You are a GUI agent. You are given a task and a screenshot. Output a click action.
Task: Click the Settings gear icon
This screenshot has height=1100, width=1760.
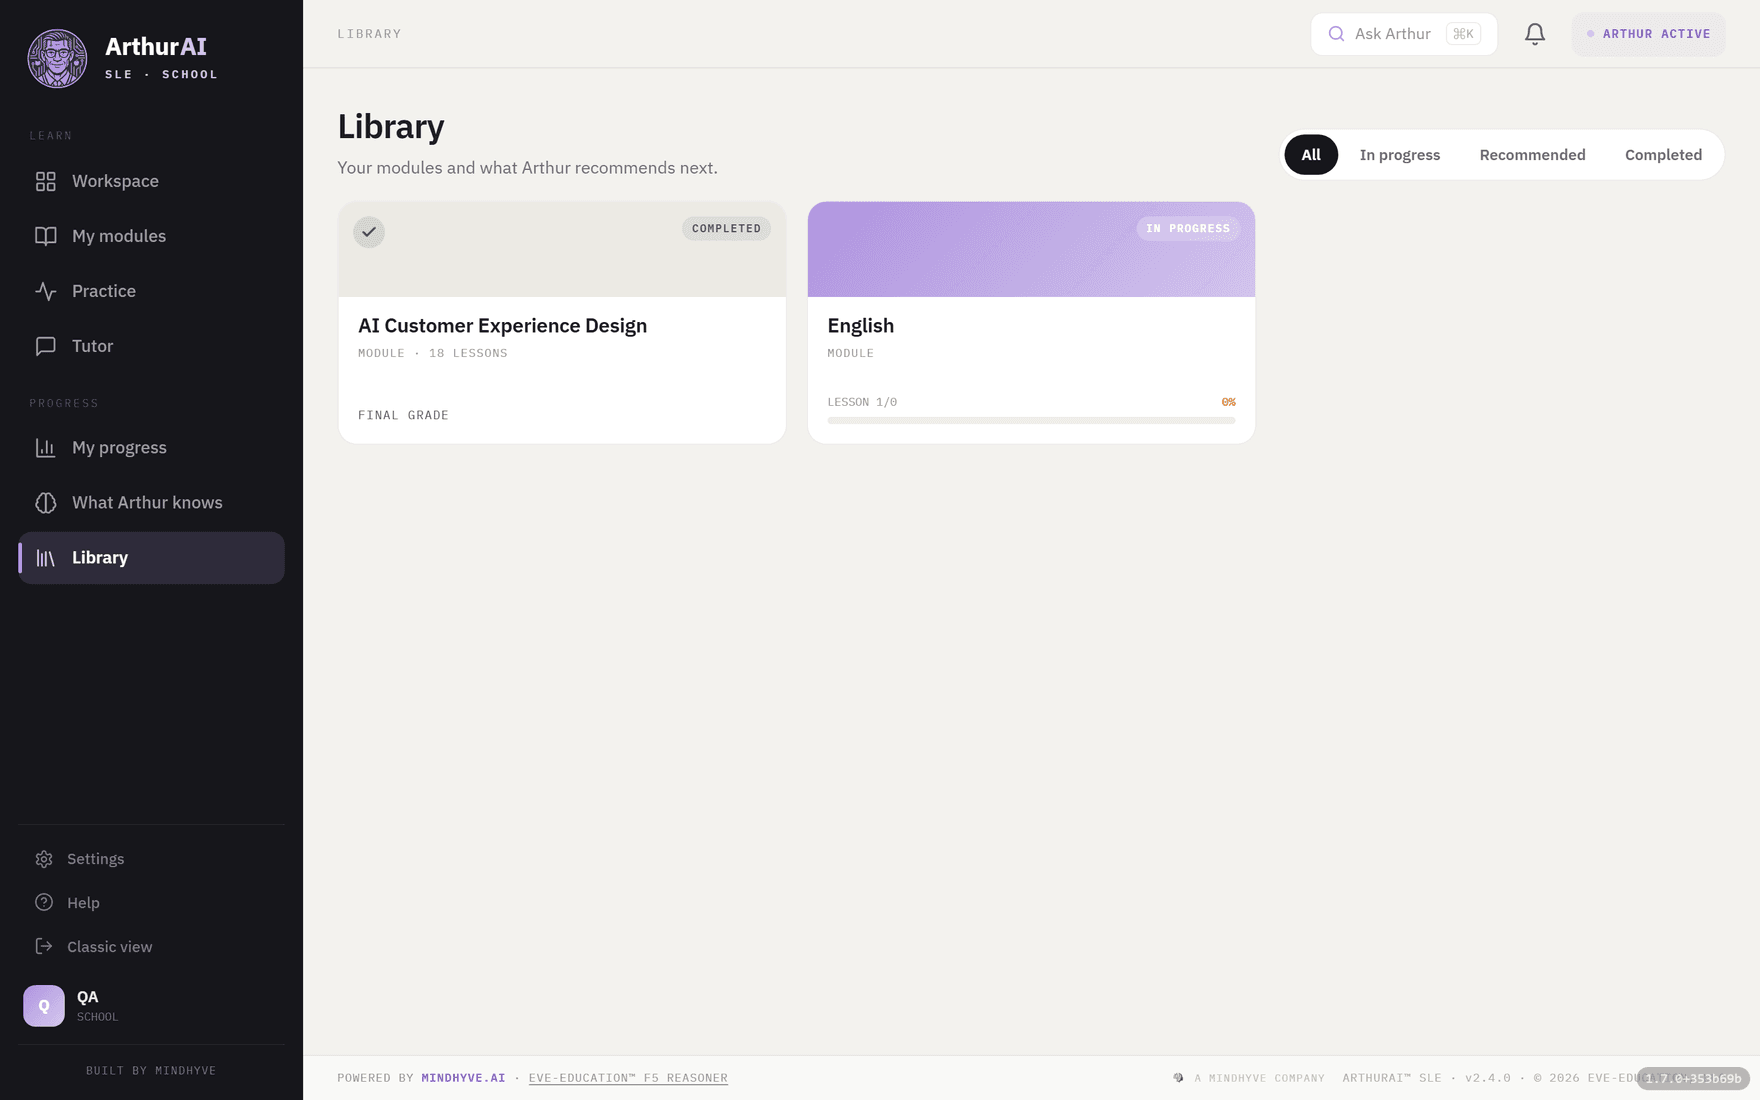tap(44, 859)
